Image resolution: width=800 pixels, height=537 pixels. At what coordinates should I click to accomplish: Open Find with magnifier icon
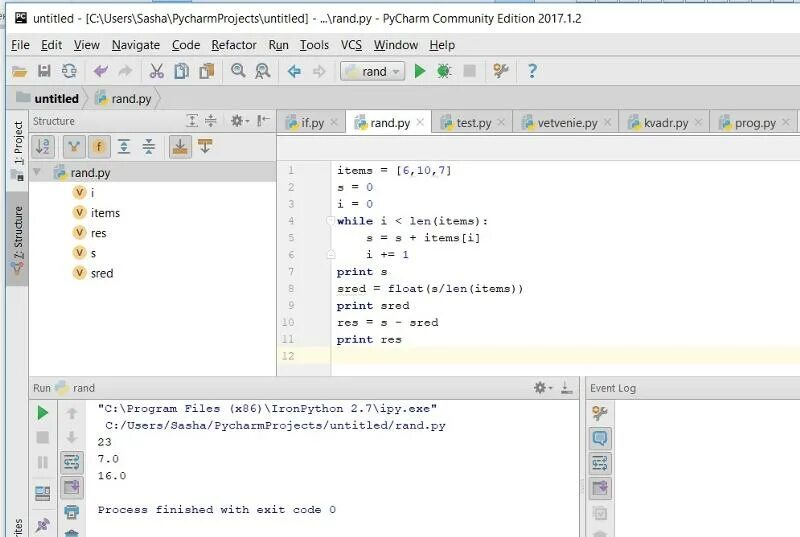point(238,71)
